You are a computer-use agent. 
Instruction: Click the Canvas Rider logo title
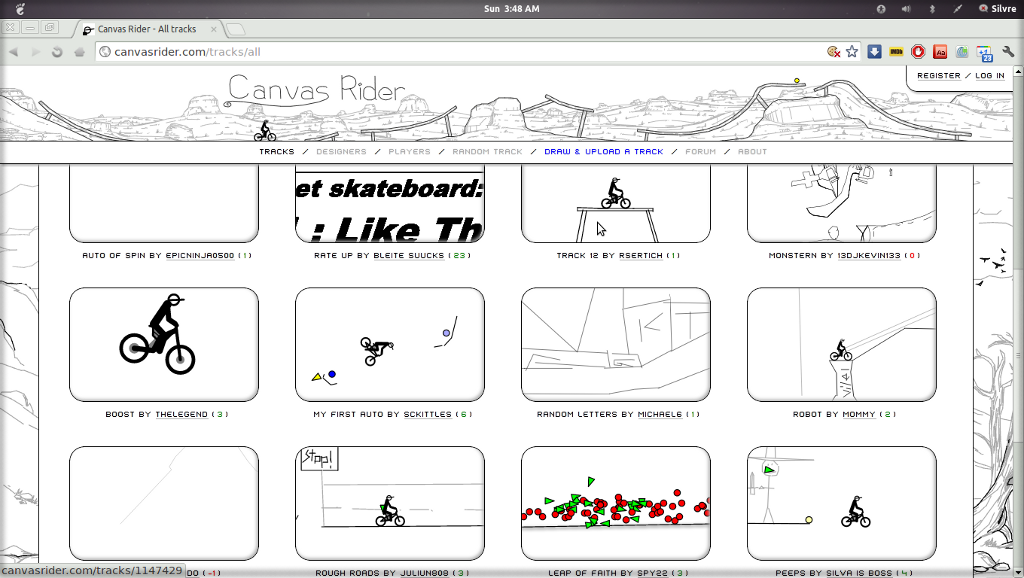(317, 89)
